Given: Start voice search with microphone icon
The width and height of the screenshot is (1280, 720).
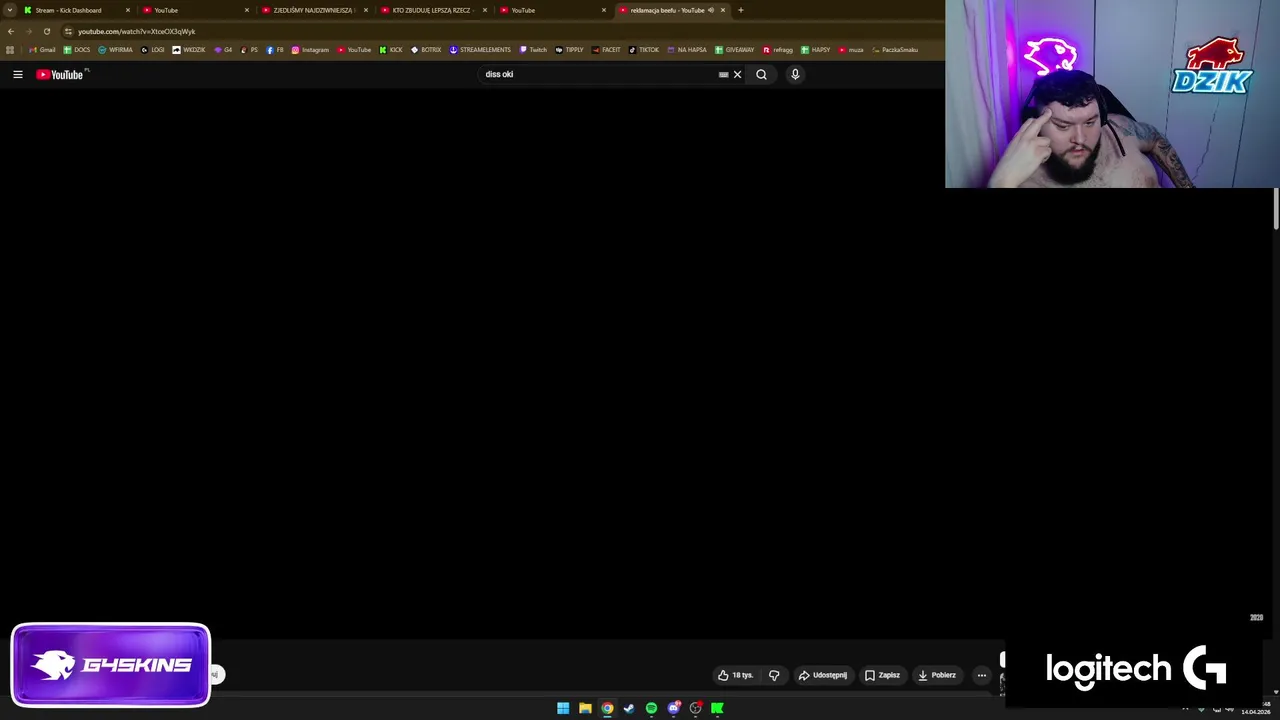Looking at the screenshot, I should click(x=795, y=74).
